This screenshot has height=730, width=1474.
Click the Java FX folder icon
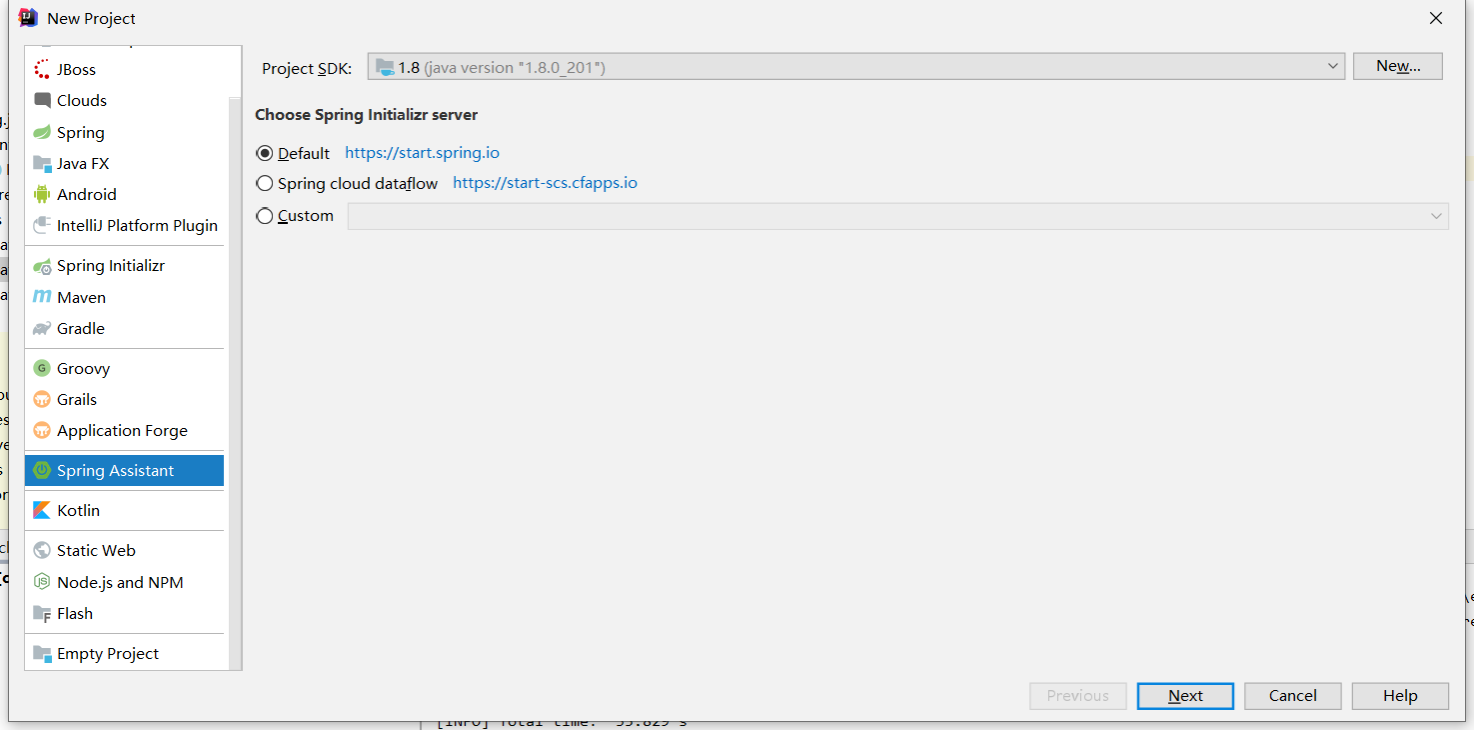click(42, 164)
